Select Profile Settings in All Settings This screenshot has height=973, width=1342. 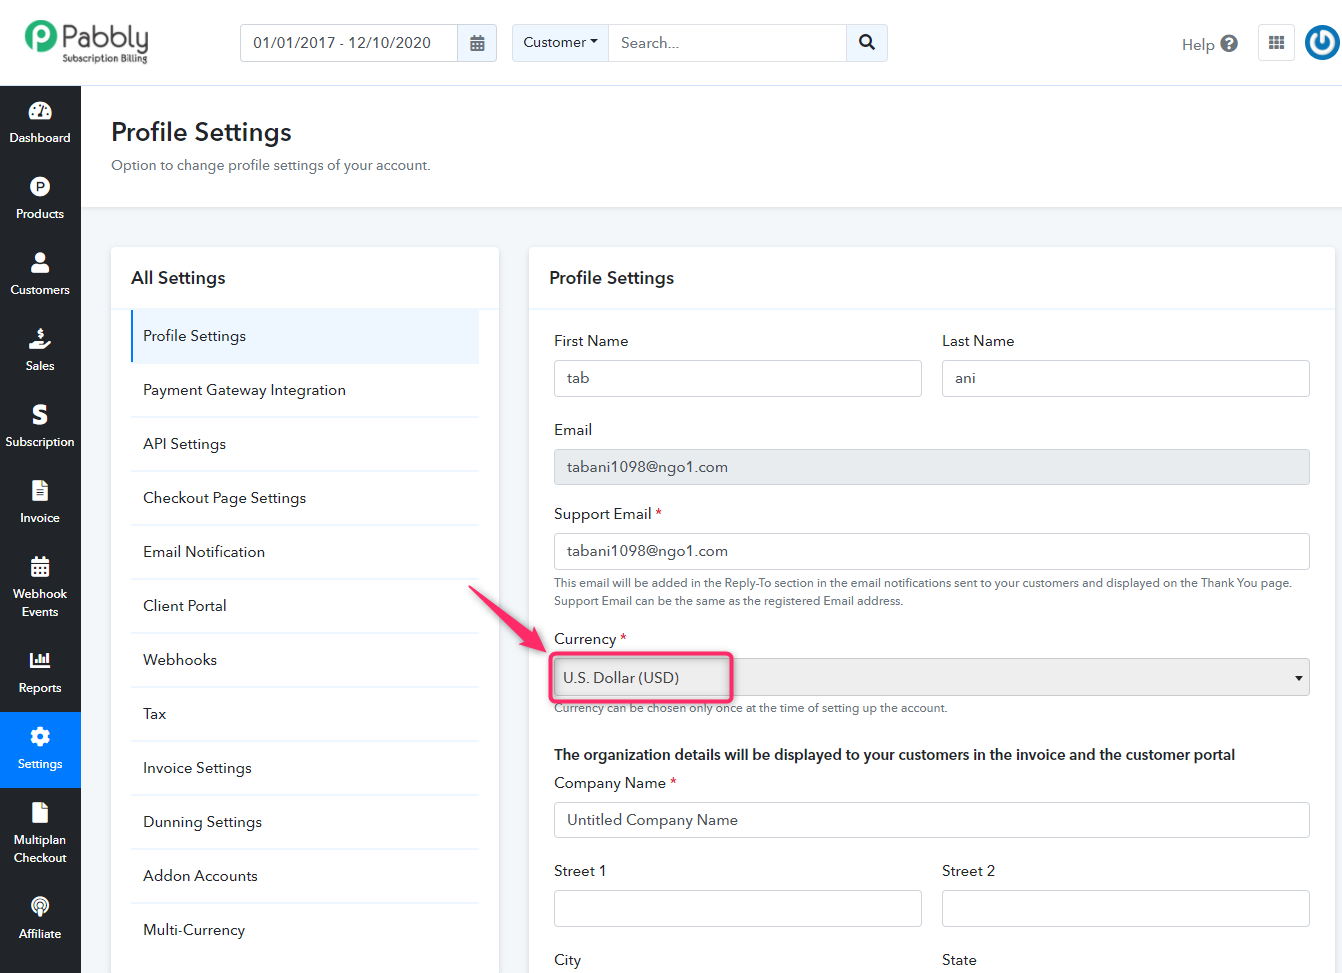coord(305,336)
